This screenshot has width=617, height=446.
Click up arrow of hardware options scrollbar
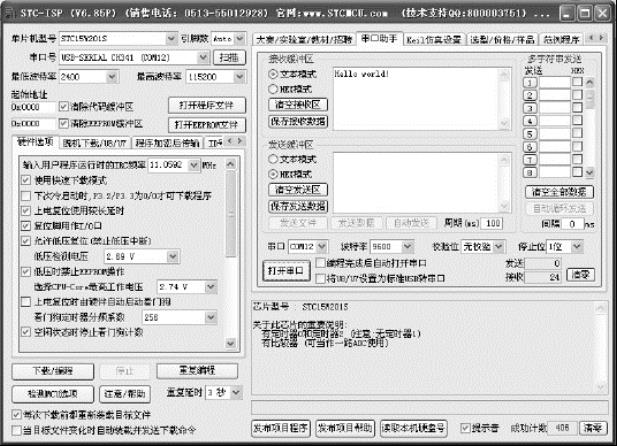[231, 165]
